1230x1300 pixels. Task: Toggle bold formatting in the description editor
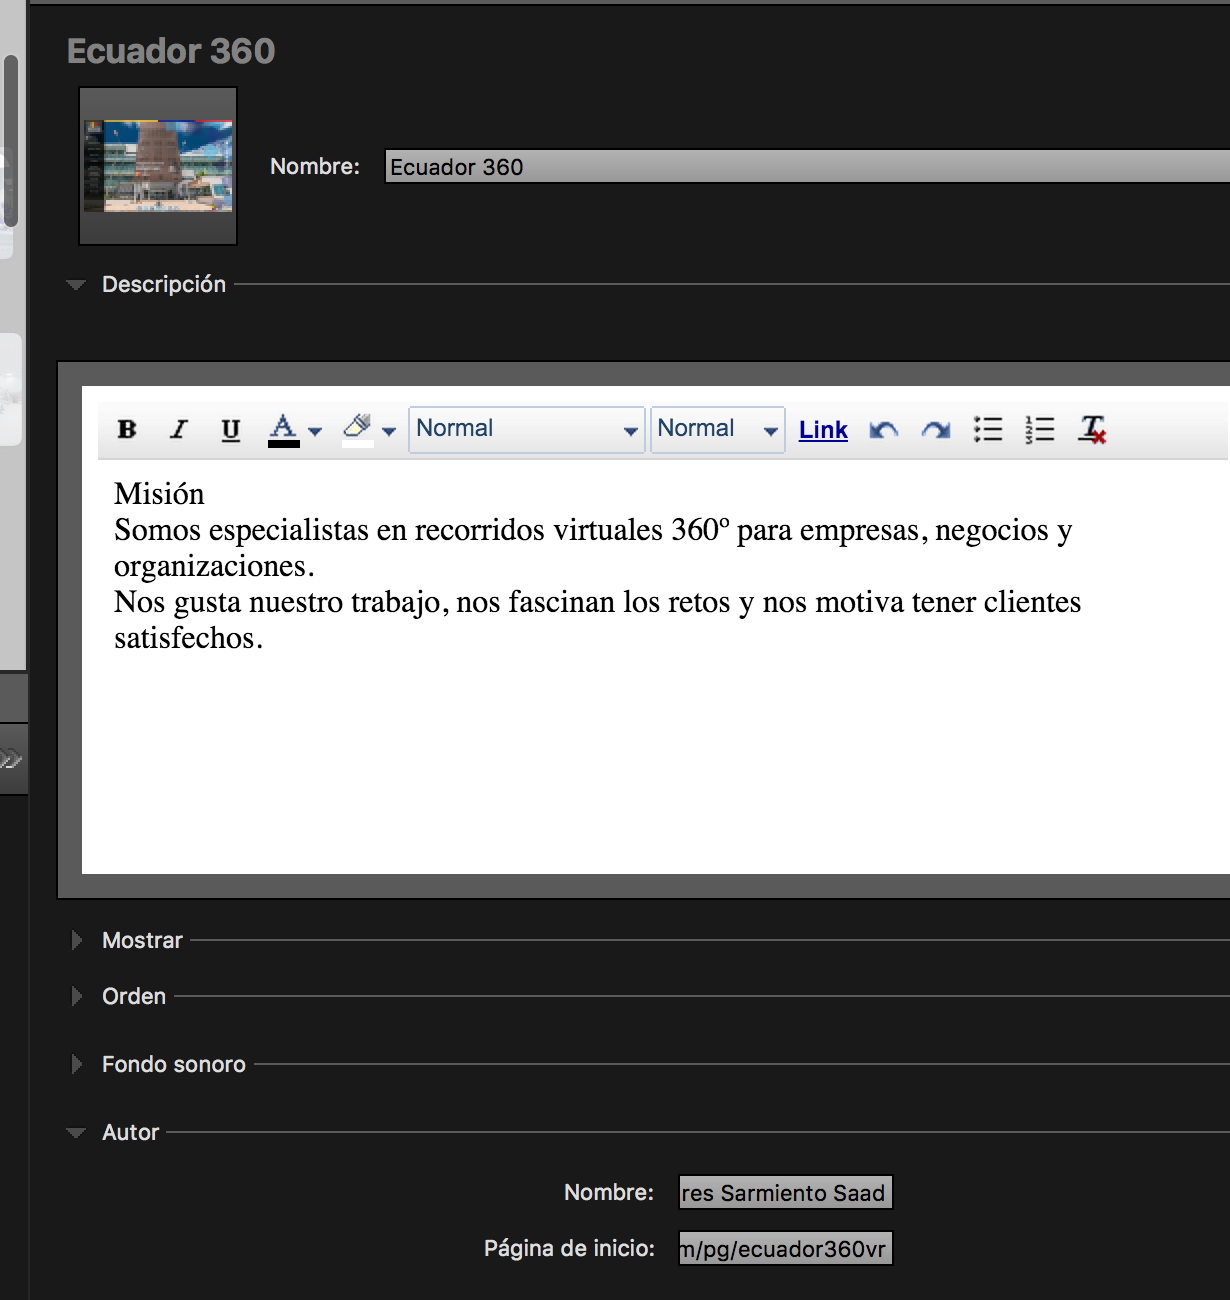pyautogui.click(x=127, y=429)
